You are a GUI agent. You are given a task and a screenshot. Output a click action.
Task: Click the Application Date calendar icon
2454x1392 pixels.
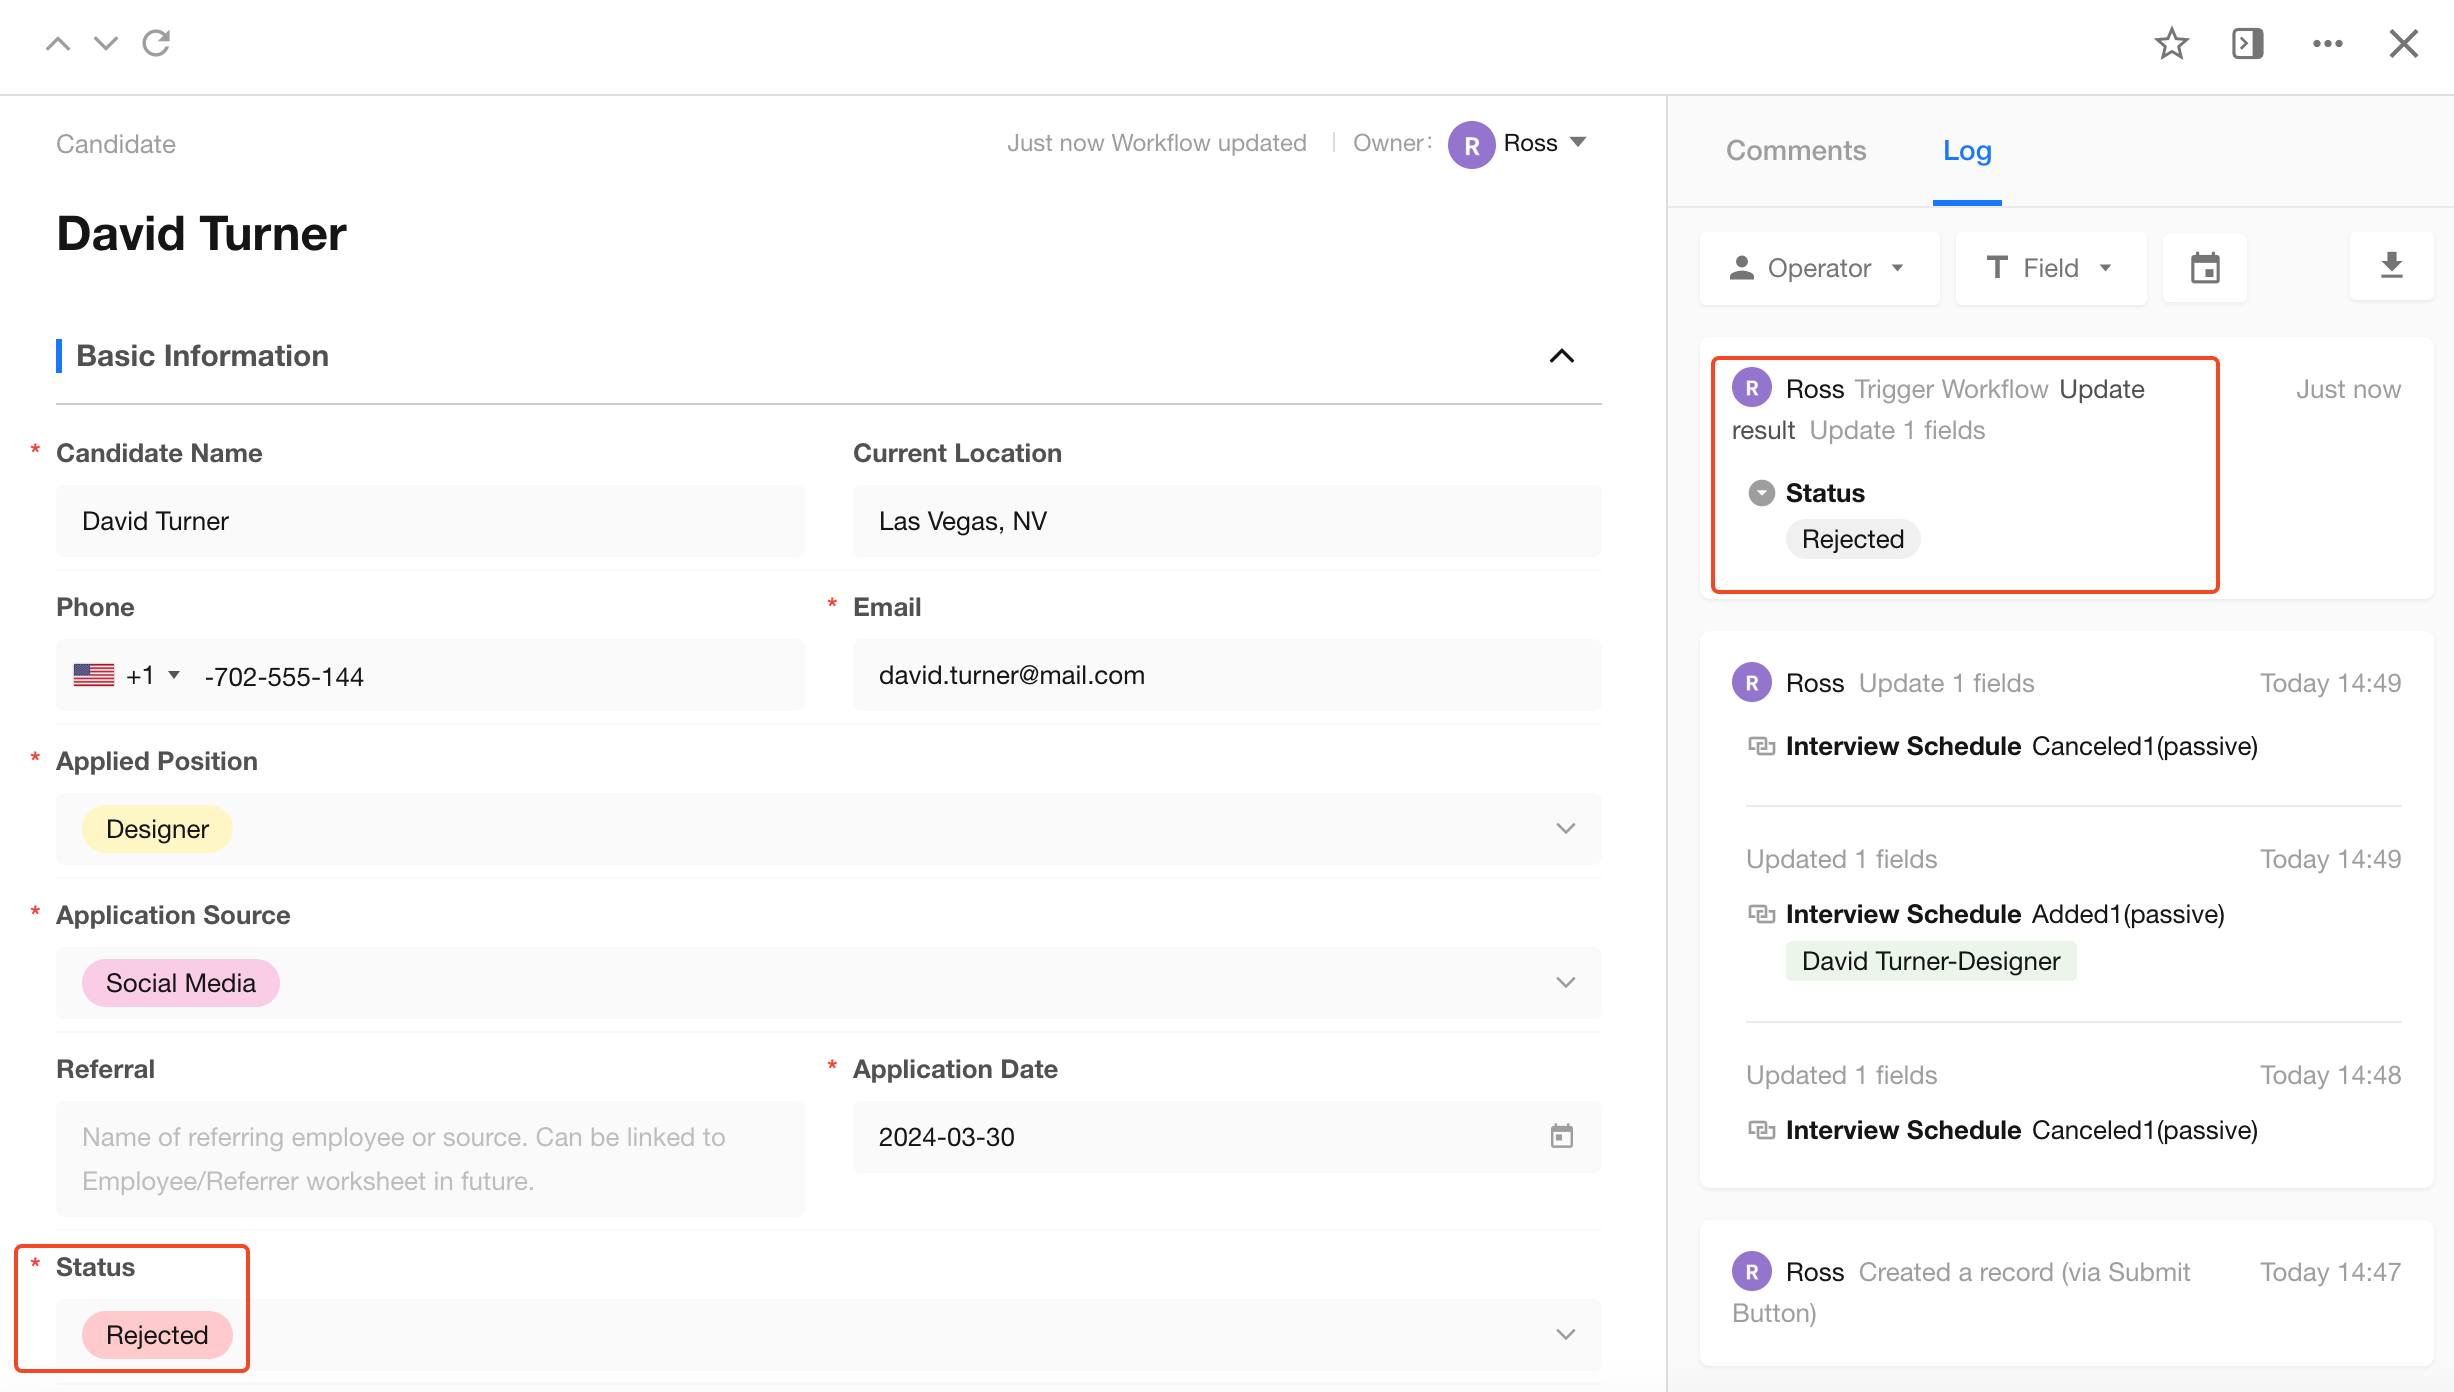pos(1562,1136)
